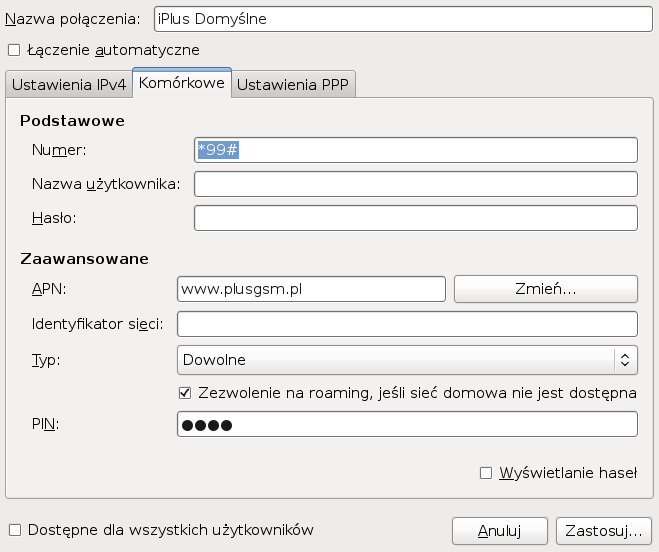The image size is (659, 552).
Task: Click the APN field with www.plusgsm.pl
Action: point(310,289)
